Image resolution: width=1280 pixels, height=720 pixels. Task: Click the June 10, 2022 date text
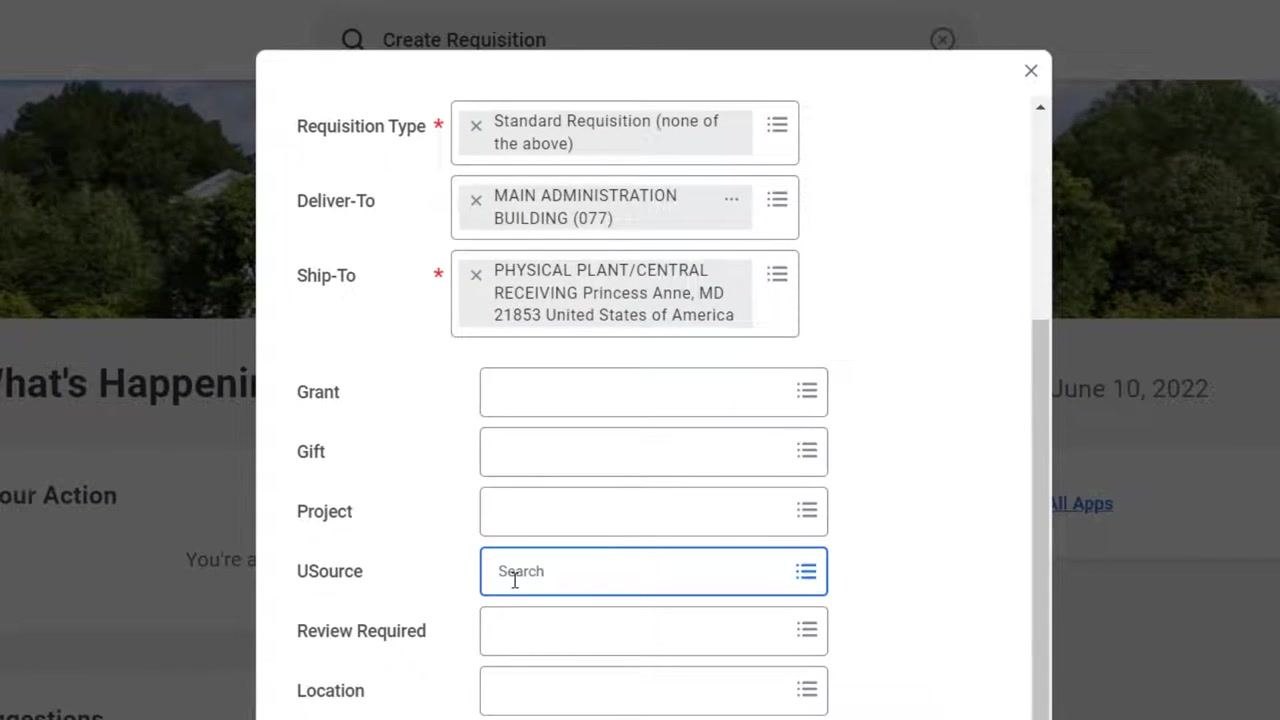pos(1130,389)
